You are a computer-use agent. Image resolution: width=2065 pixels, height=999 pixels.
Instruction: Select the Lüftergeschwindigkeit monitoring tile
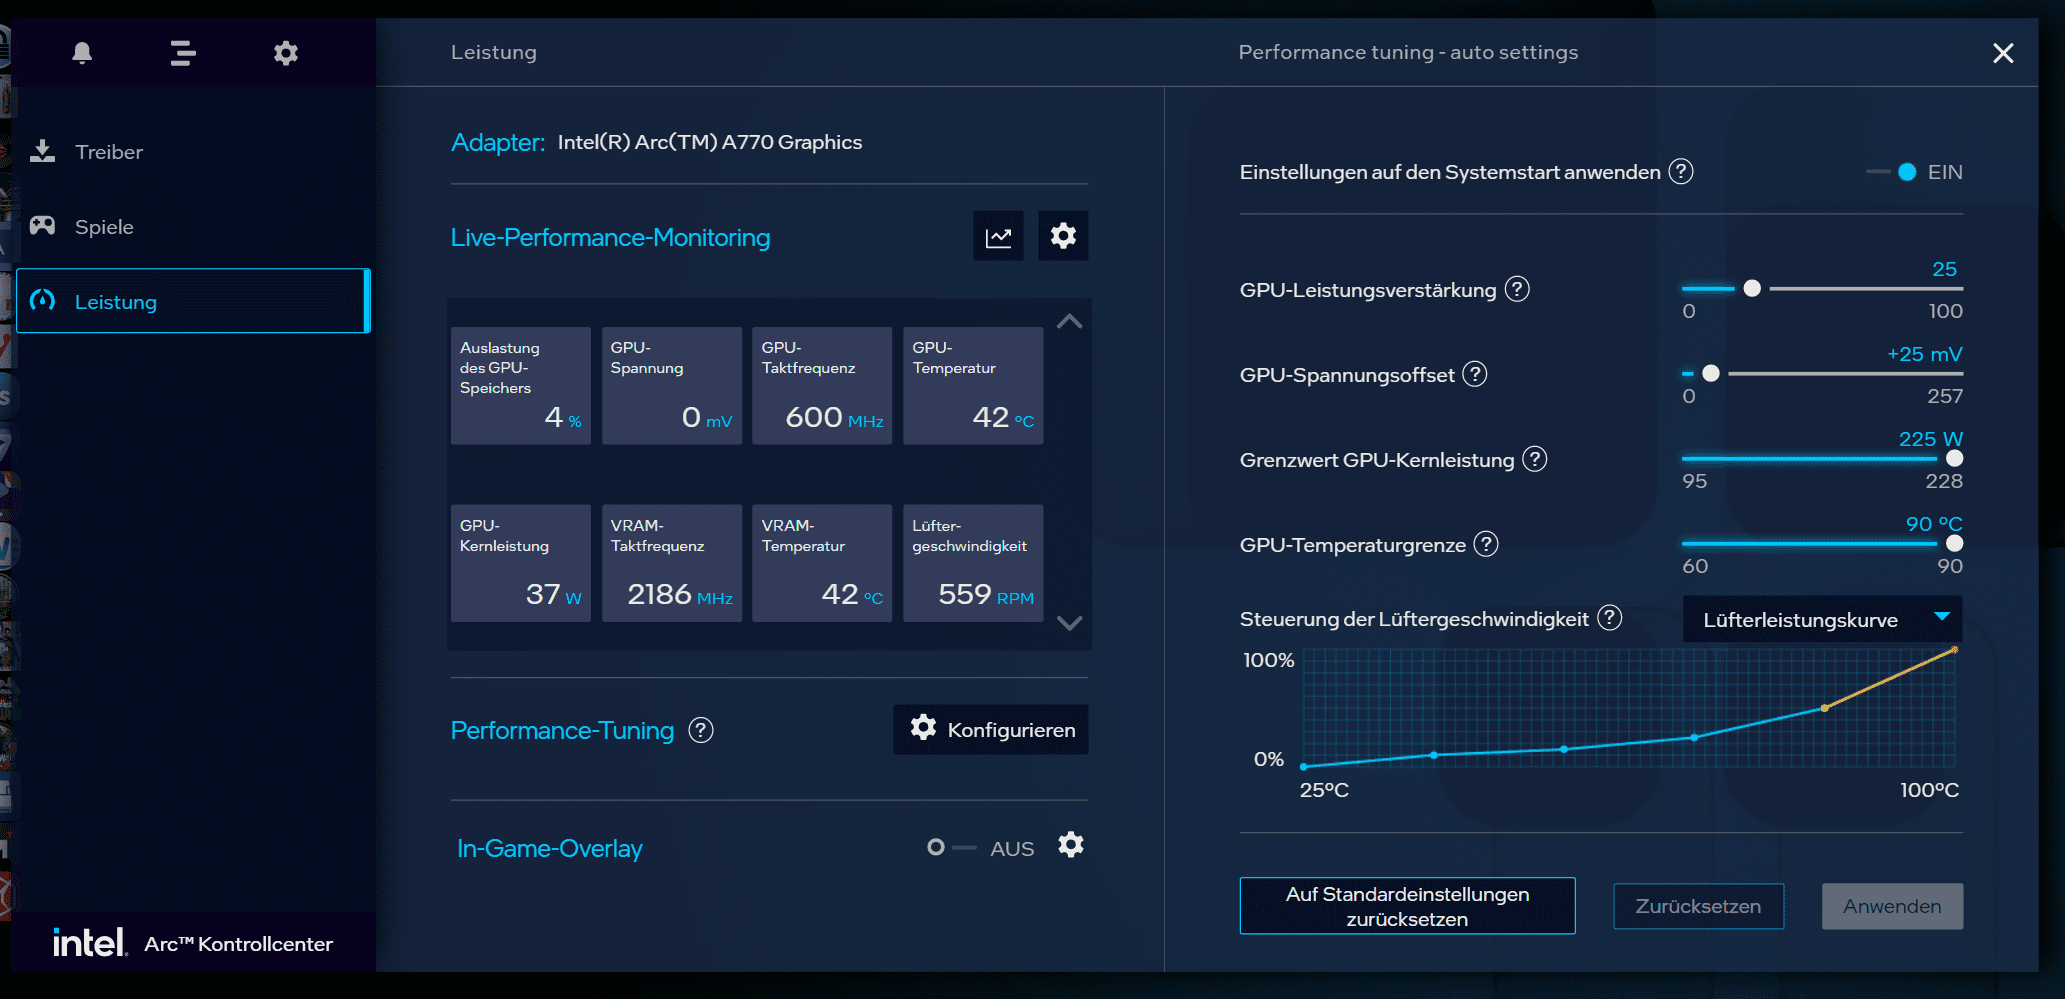973,563
